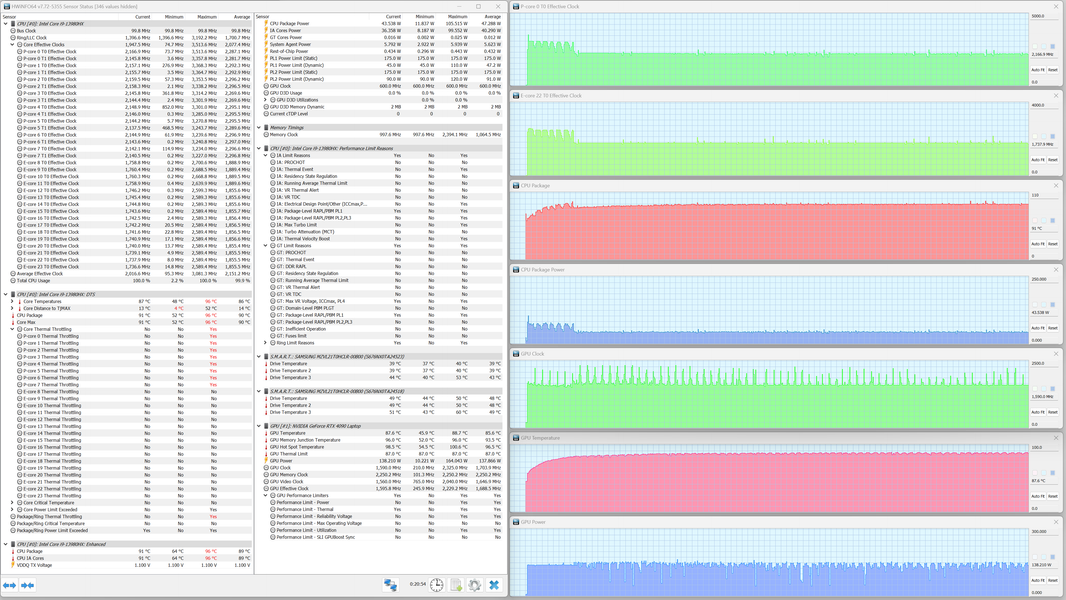Click the Minimum column header in left pane

[x=174, y=17]
